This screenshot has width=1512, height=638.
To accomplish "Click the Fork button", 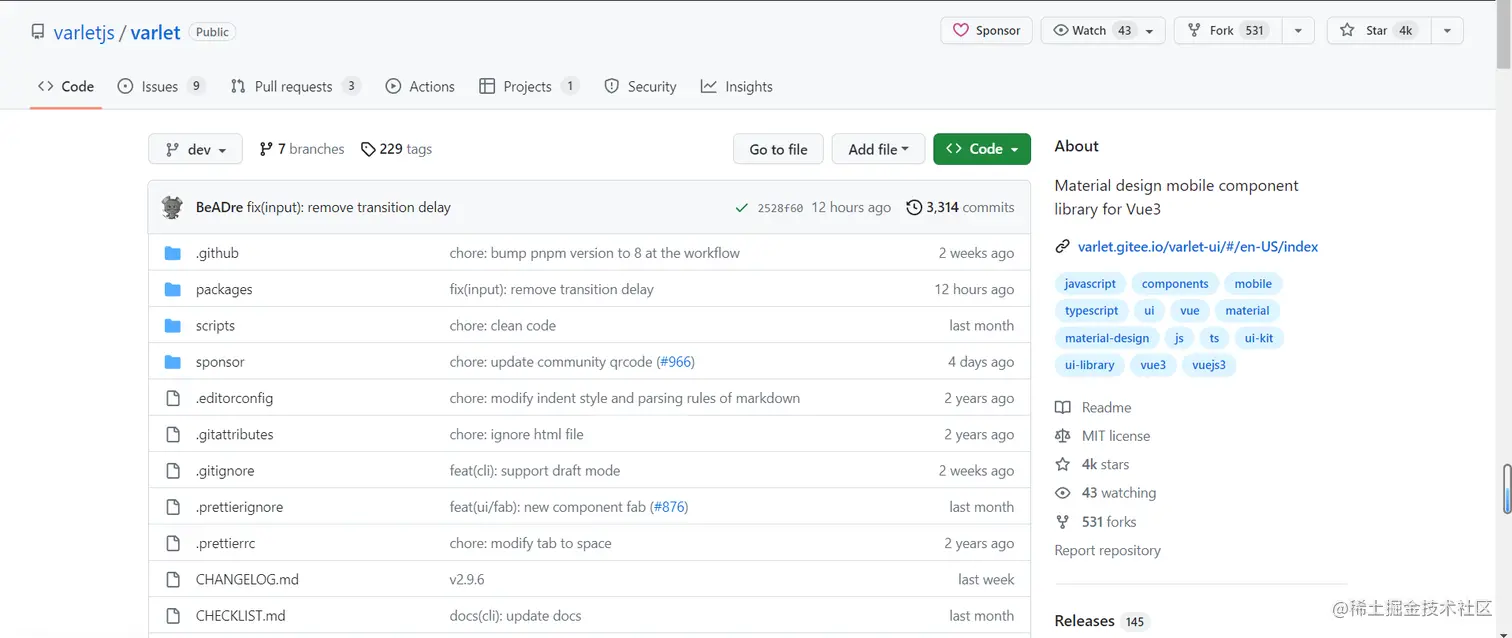I will [1227, 31].
